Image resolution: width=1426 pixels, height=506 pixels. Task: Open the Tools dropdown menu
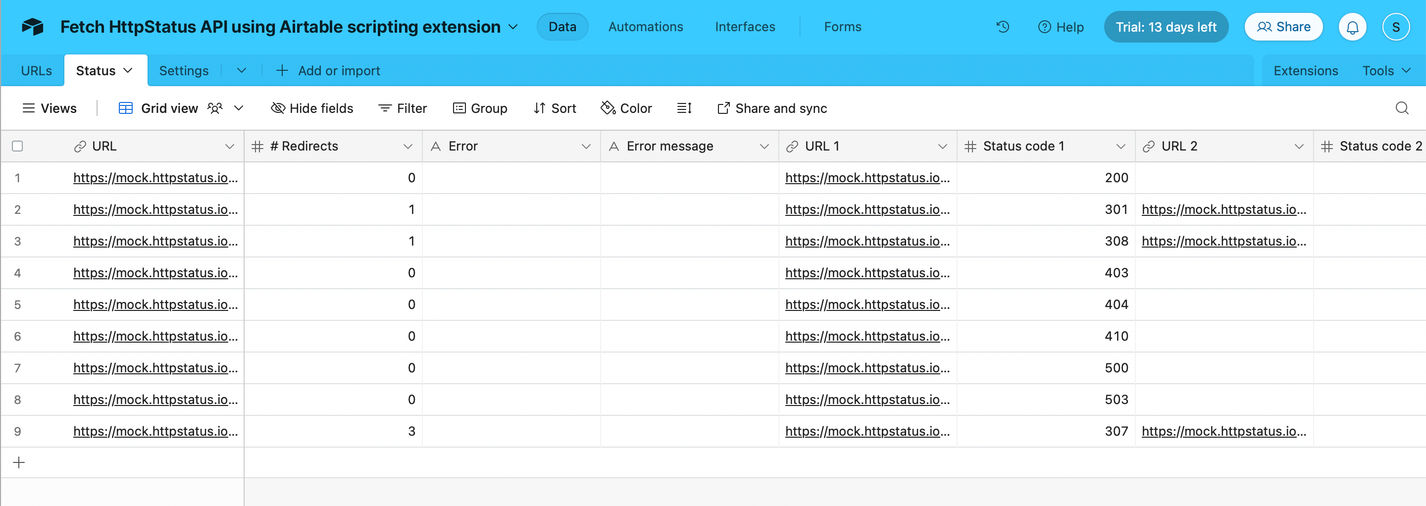click(1386, 70)
